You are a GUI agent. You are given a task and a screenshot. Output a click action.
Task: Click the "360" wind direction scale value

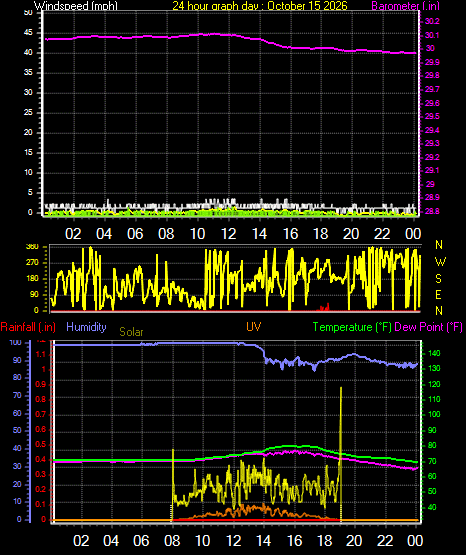[x=32, y=247]
